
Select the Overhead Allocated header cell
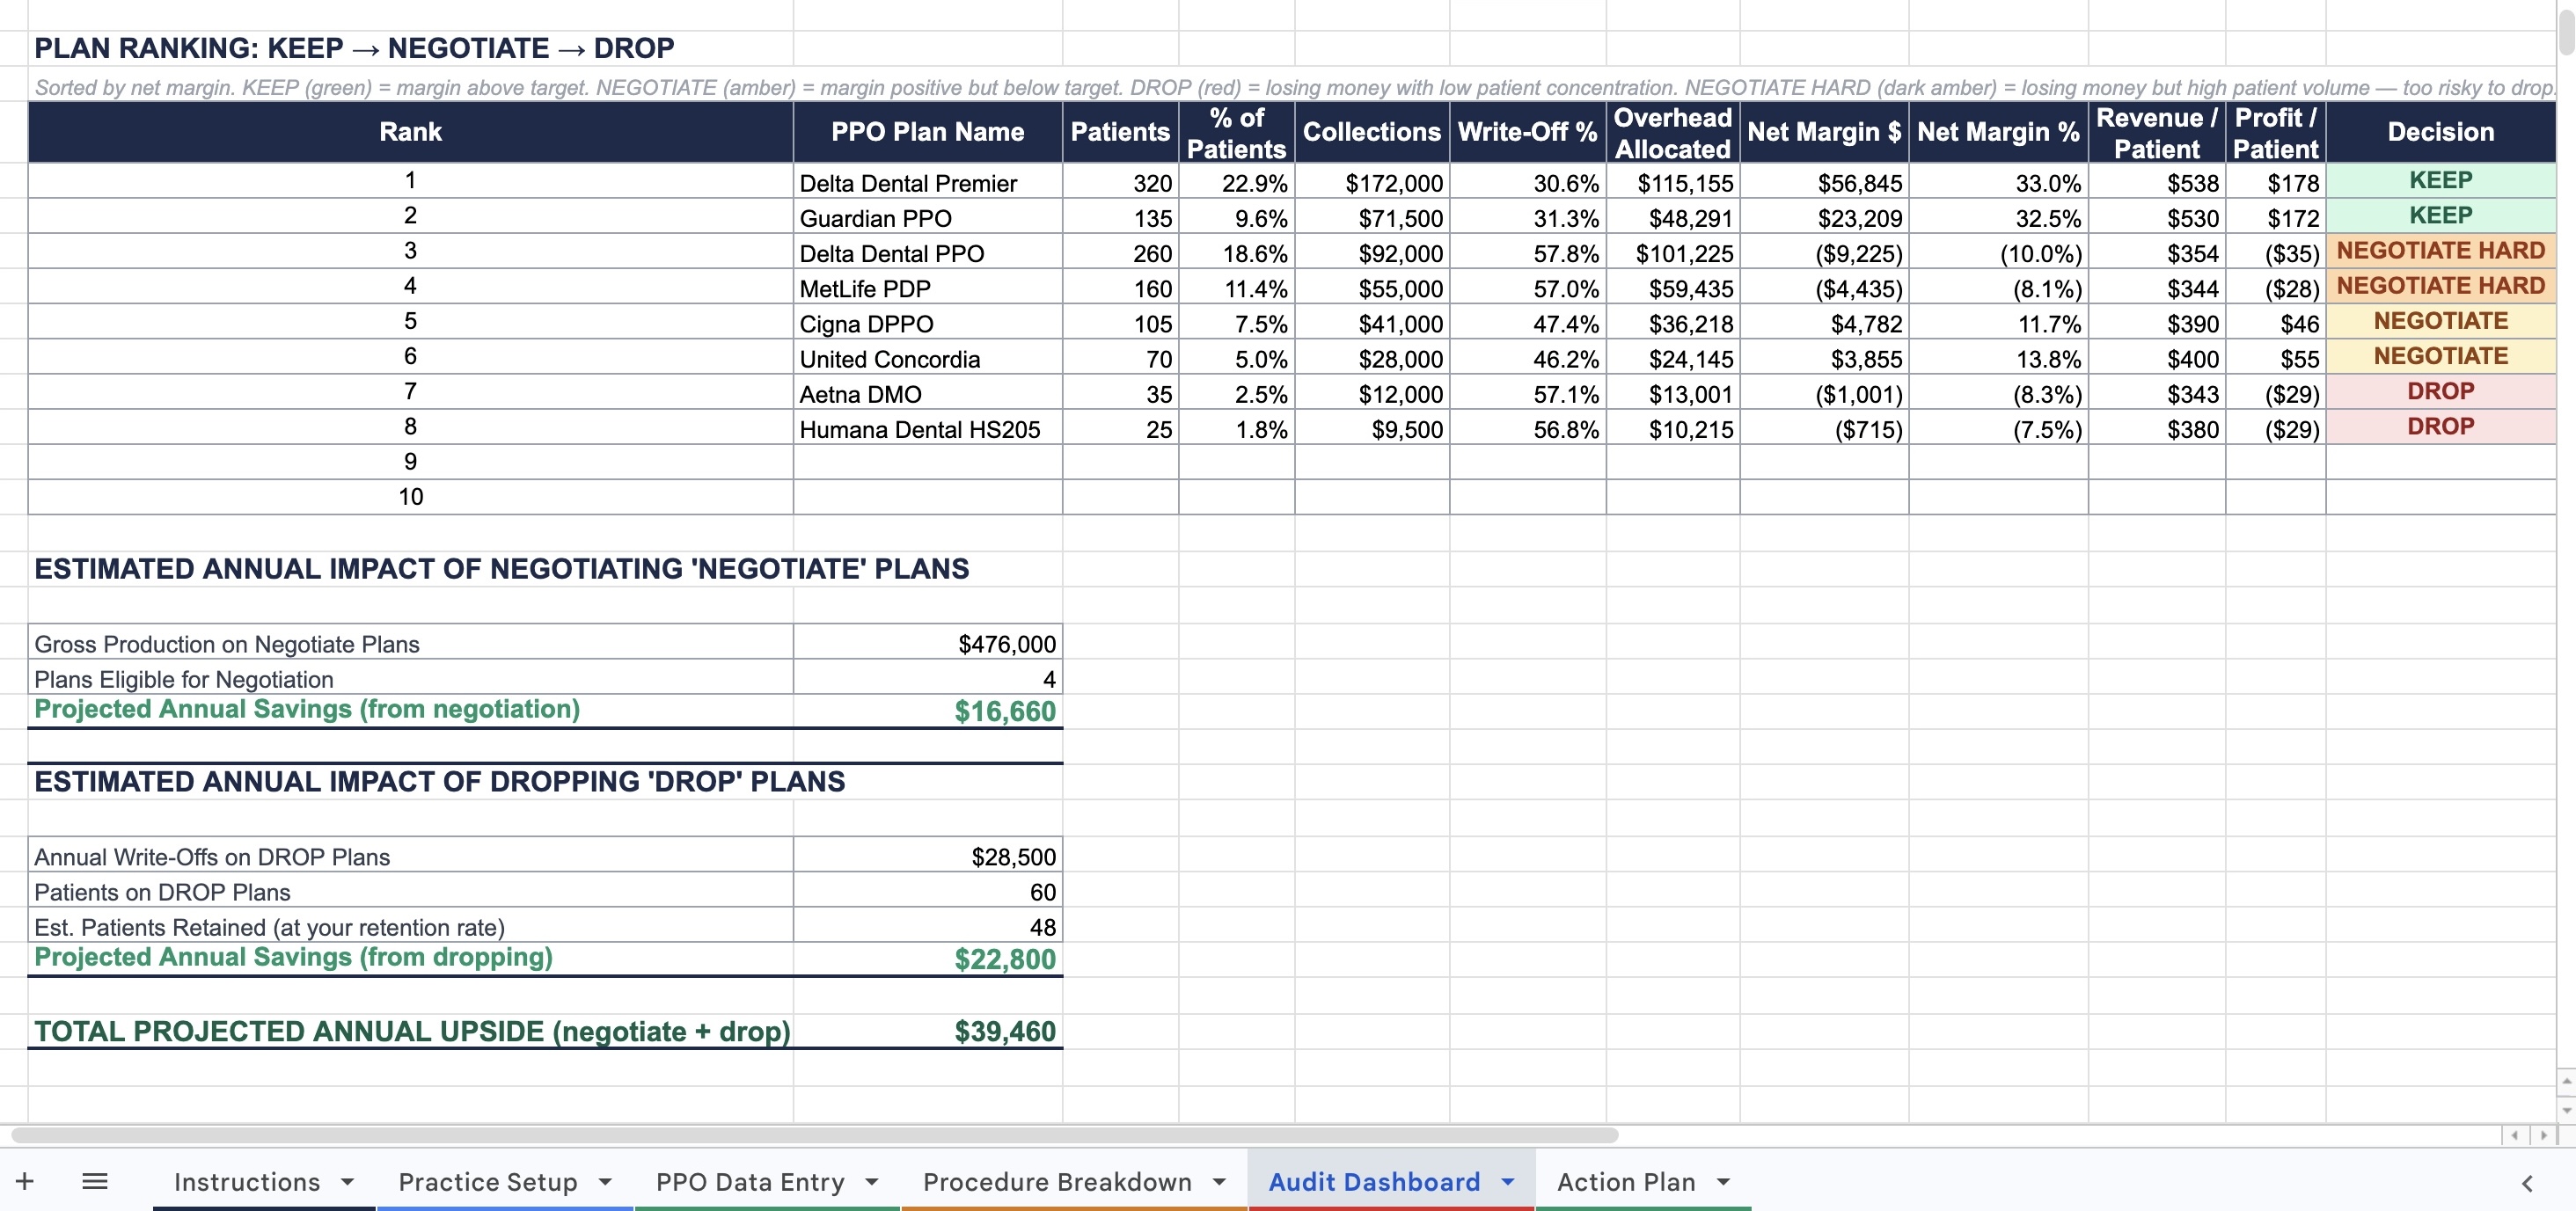(x=1673, y=132)
